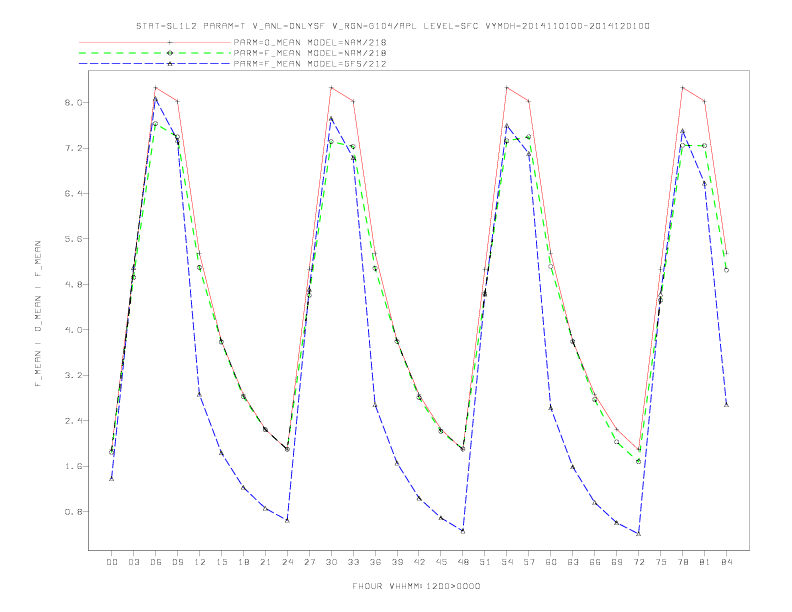Click x-axis tick label 39
Screen dimensions: 792x612
point(397,562)
